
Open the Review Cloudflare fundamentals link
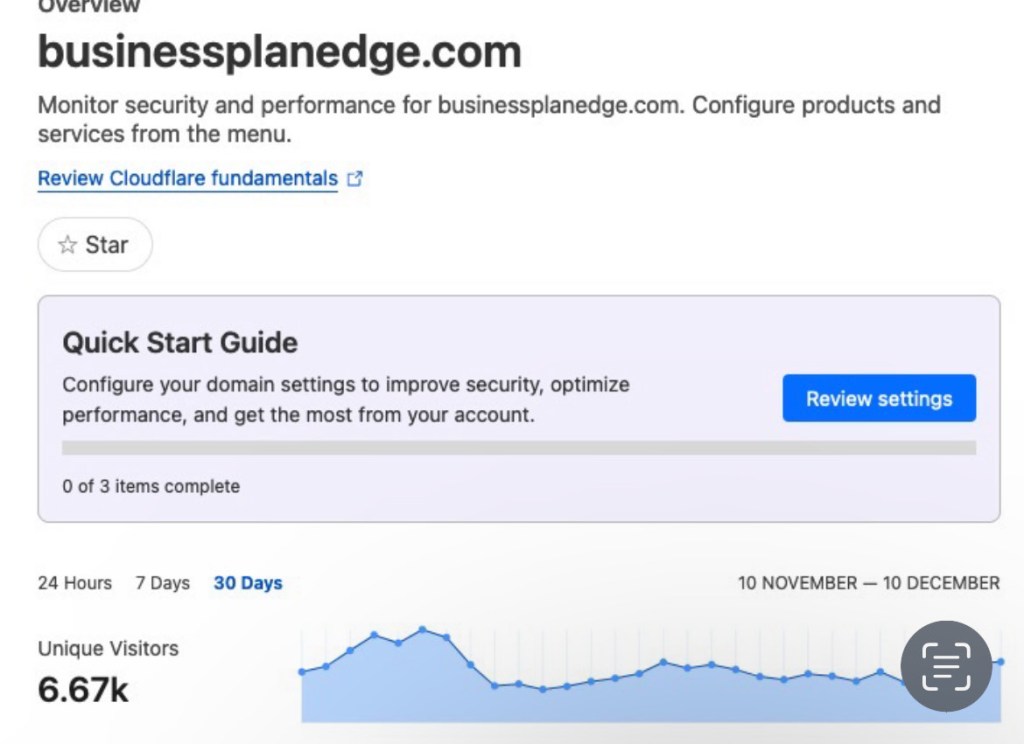pos(188,179)
